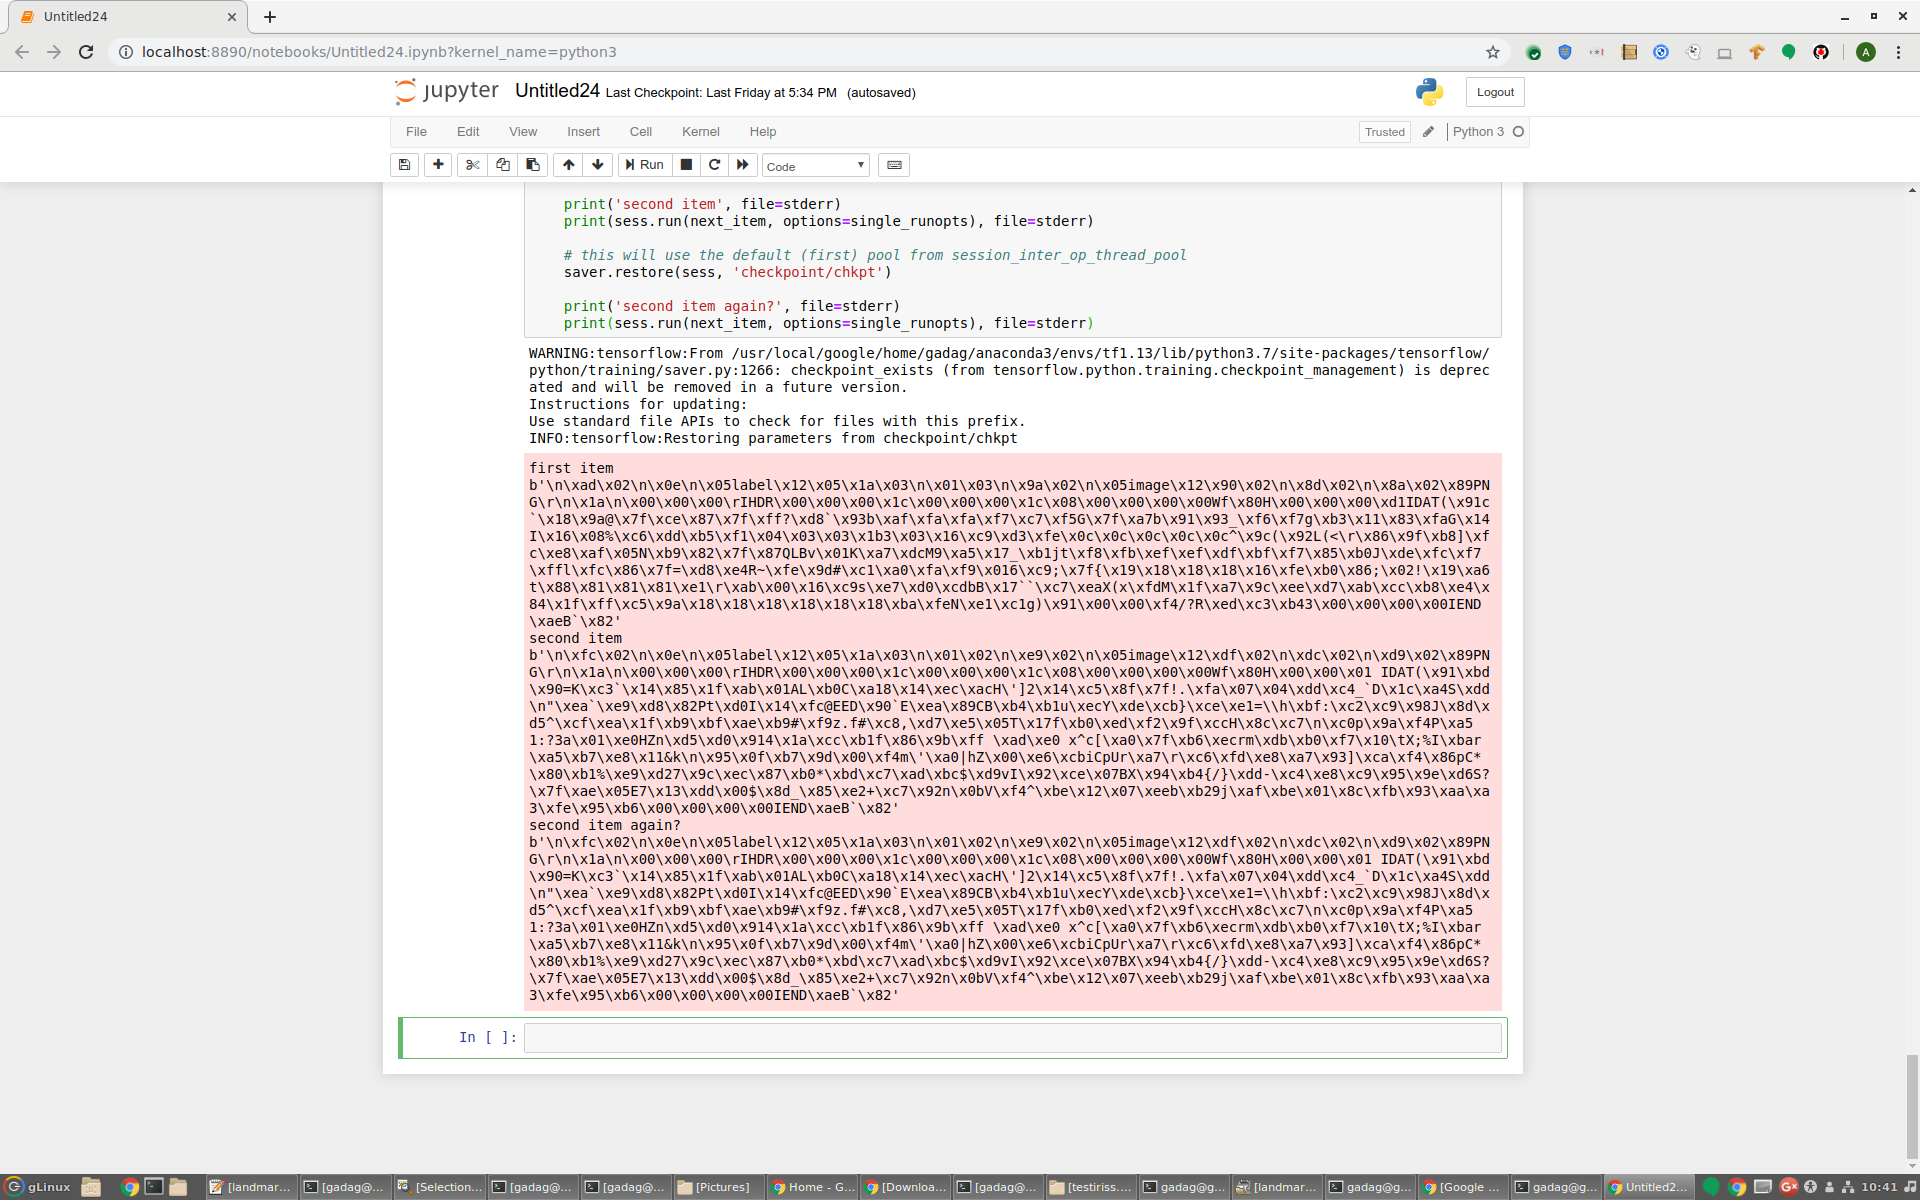Run the selected cell
This screenshot has width=1920, height=1200.
[644, 165]
